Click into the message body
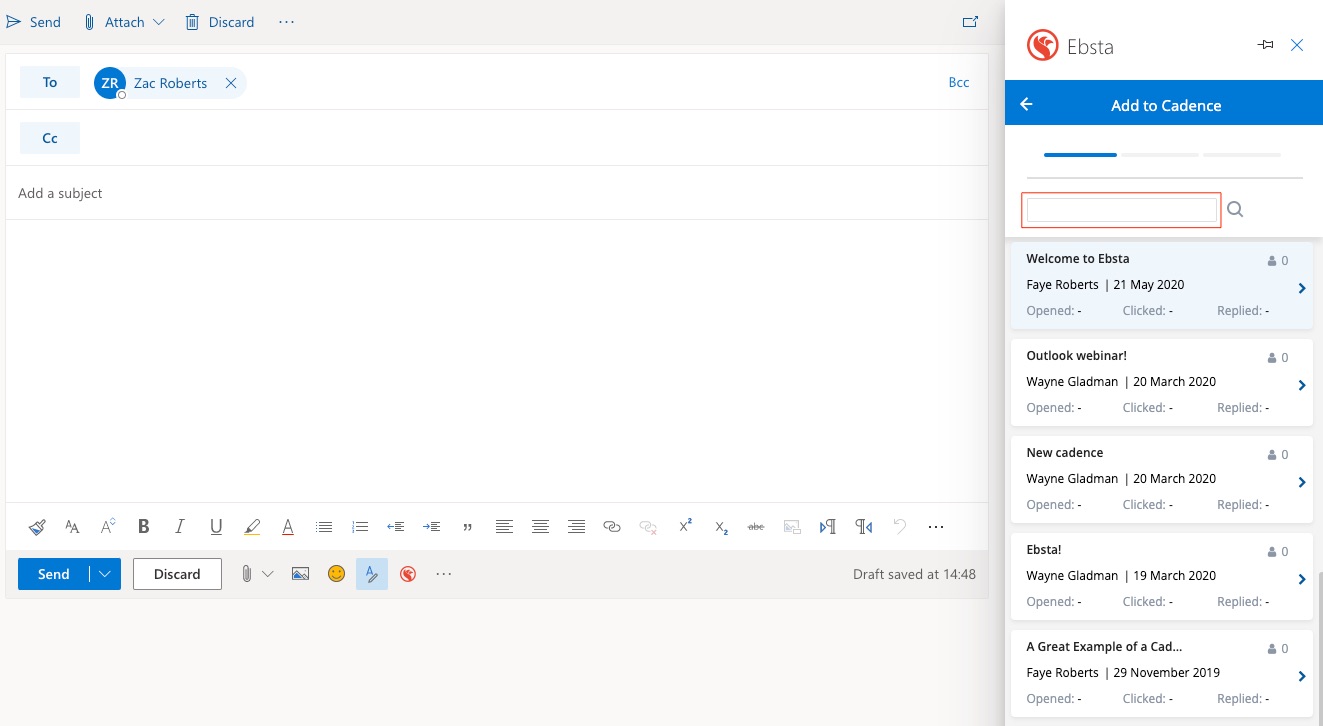 [x=496, y=360]
